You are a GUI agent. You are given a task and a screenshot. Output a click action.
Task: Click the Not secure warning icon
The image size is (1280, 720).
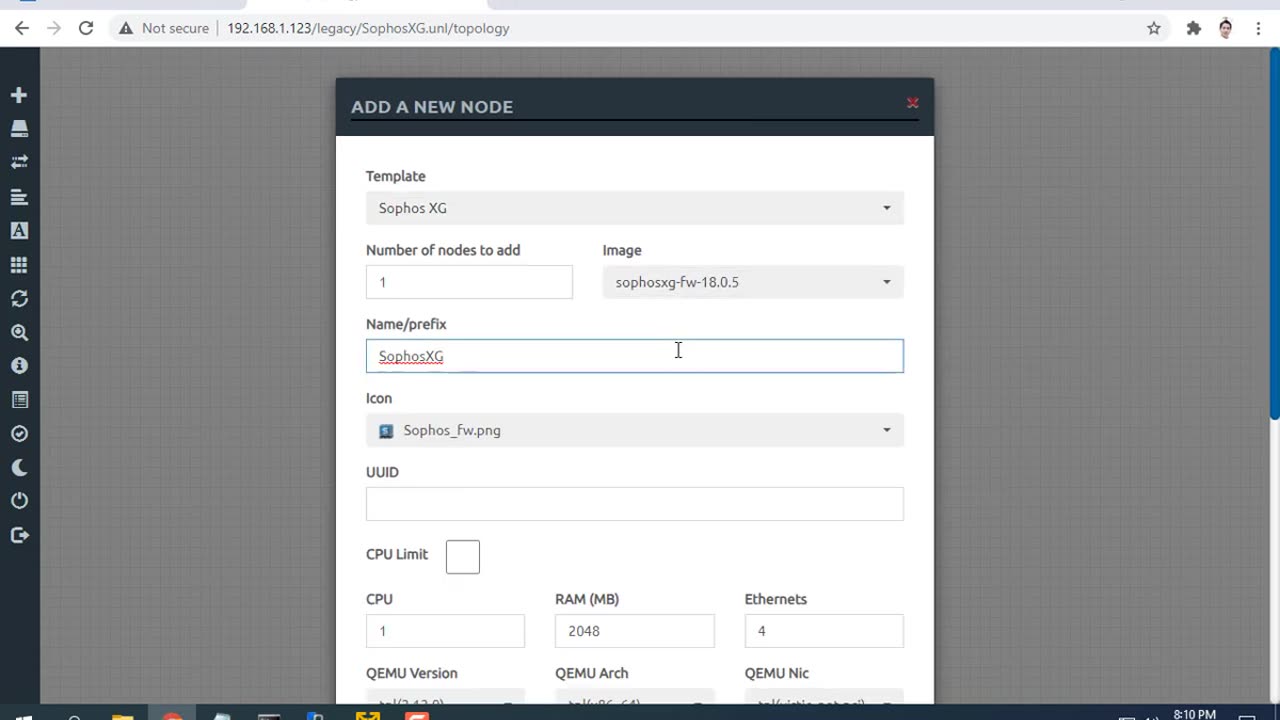point(126,28)
